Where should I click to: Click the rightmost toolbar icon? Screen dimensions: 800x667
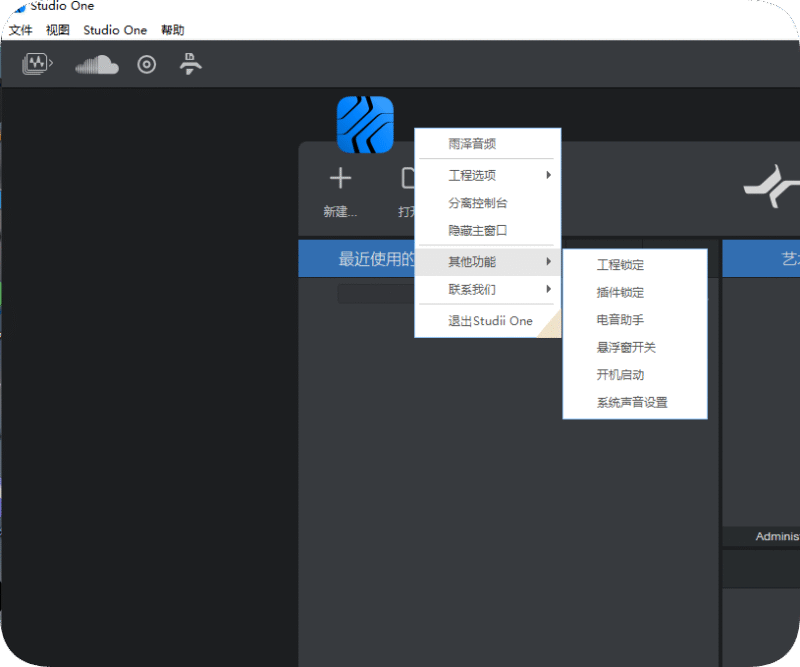[x=190, y=65]
